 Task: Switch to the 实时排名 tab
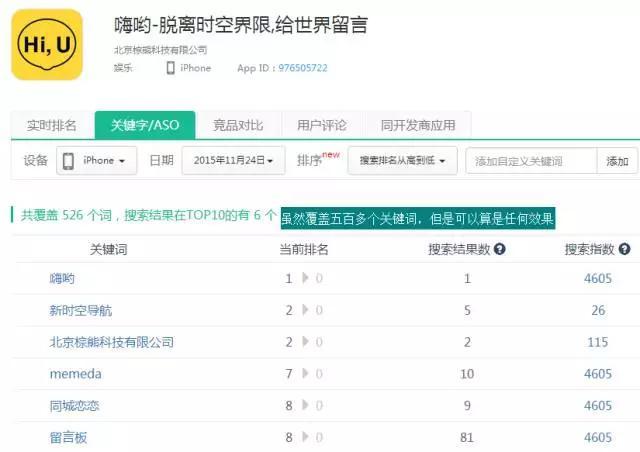point(52,125)
